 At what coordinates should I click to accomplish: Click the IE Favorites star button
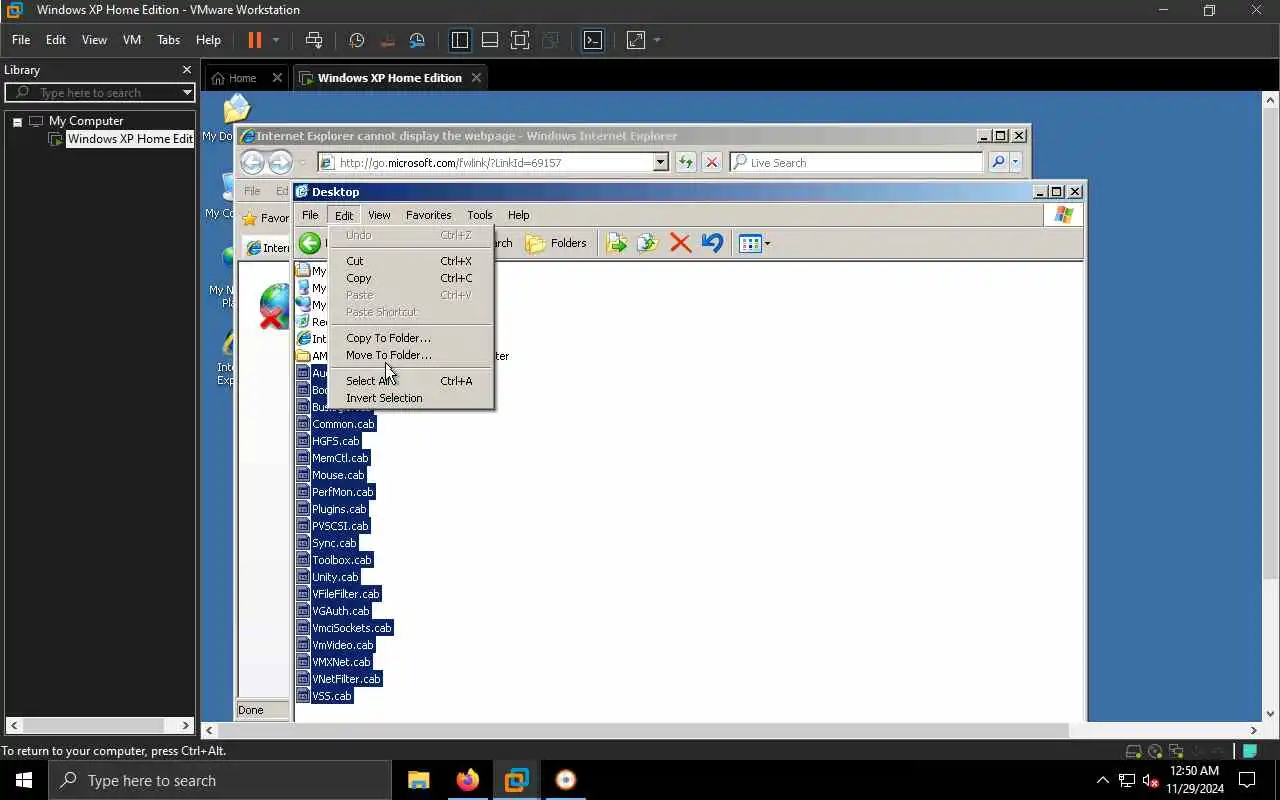pyautogui.click(x=251, y=218)
